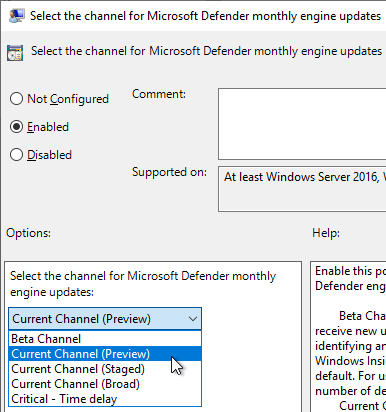
Task: Click the 'At least Windows Server 2016' text
Action: [x=302, y=177]
